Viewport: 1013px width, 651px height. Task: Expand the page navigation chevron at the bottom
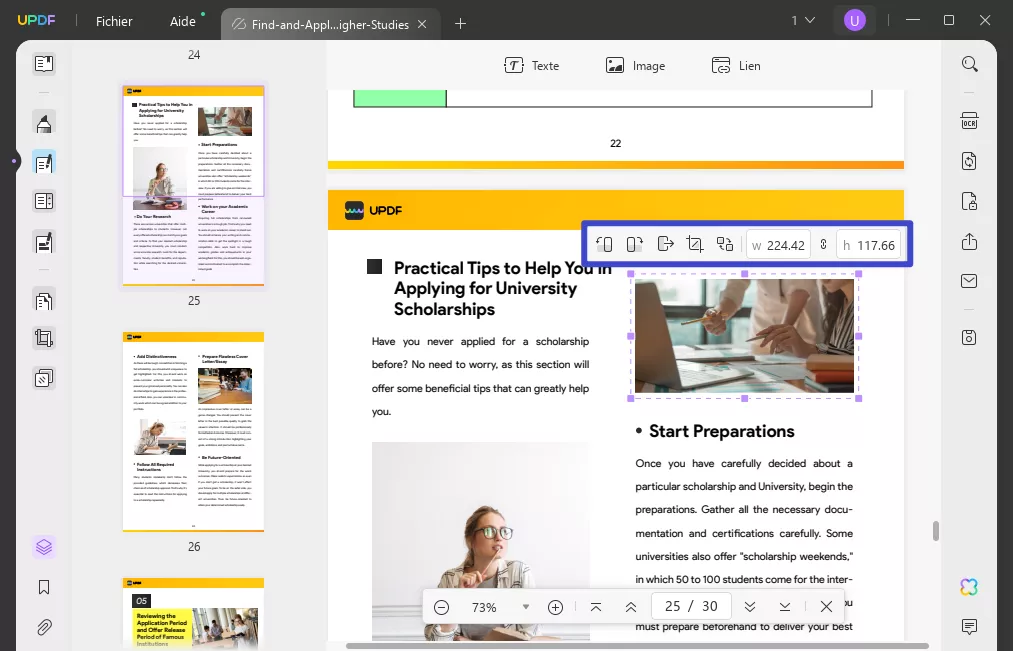tap(750, 606)
